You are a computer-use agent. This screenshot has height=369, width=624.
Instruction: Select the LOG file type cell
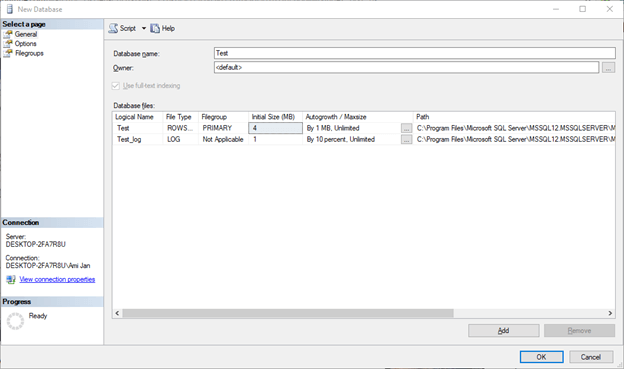click(x=180, y=139)
